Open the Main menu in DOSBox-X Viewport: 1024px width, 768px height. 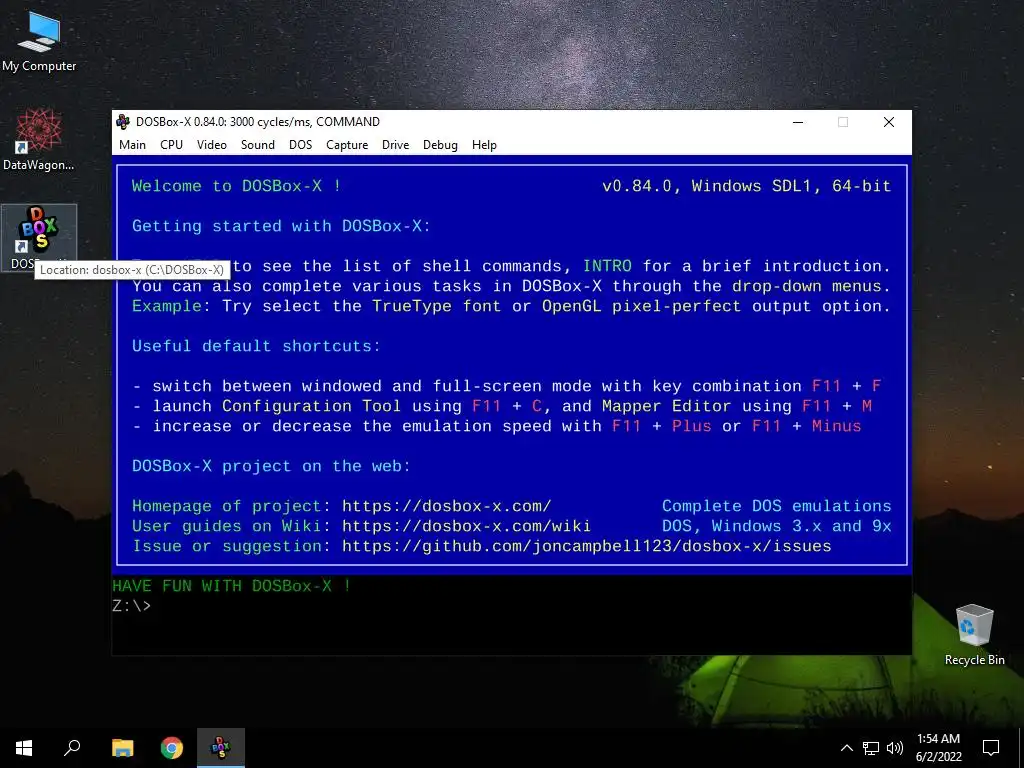click(x=132, y=145)
